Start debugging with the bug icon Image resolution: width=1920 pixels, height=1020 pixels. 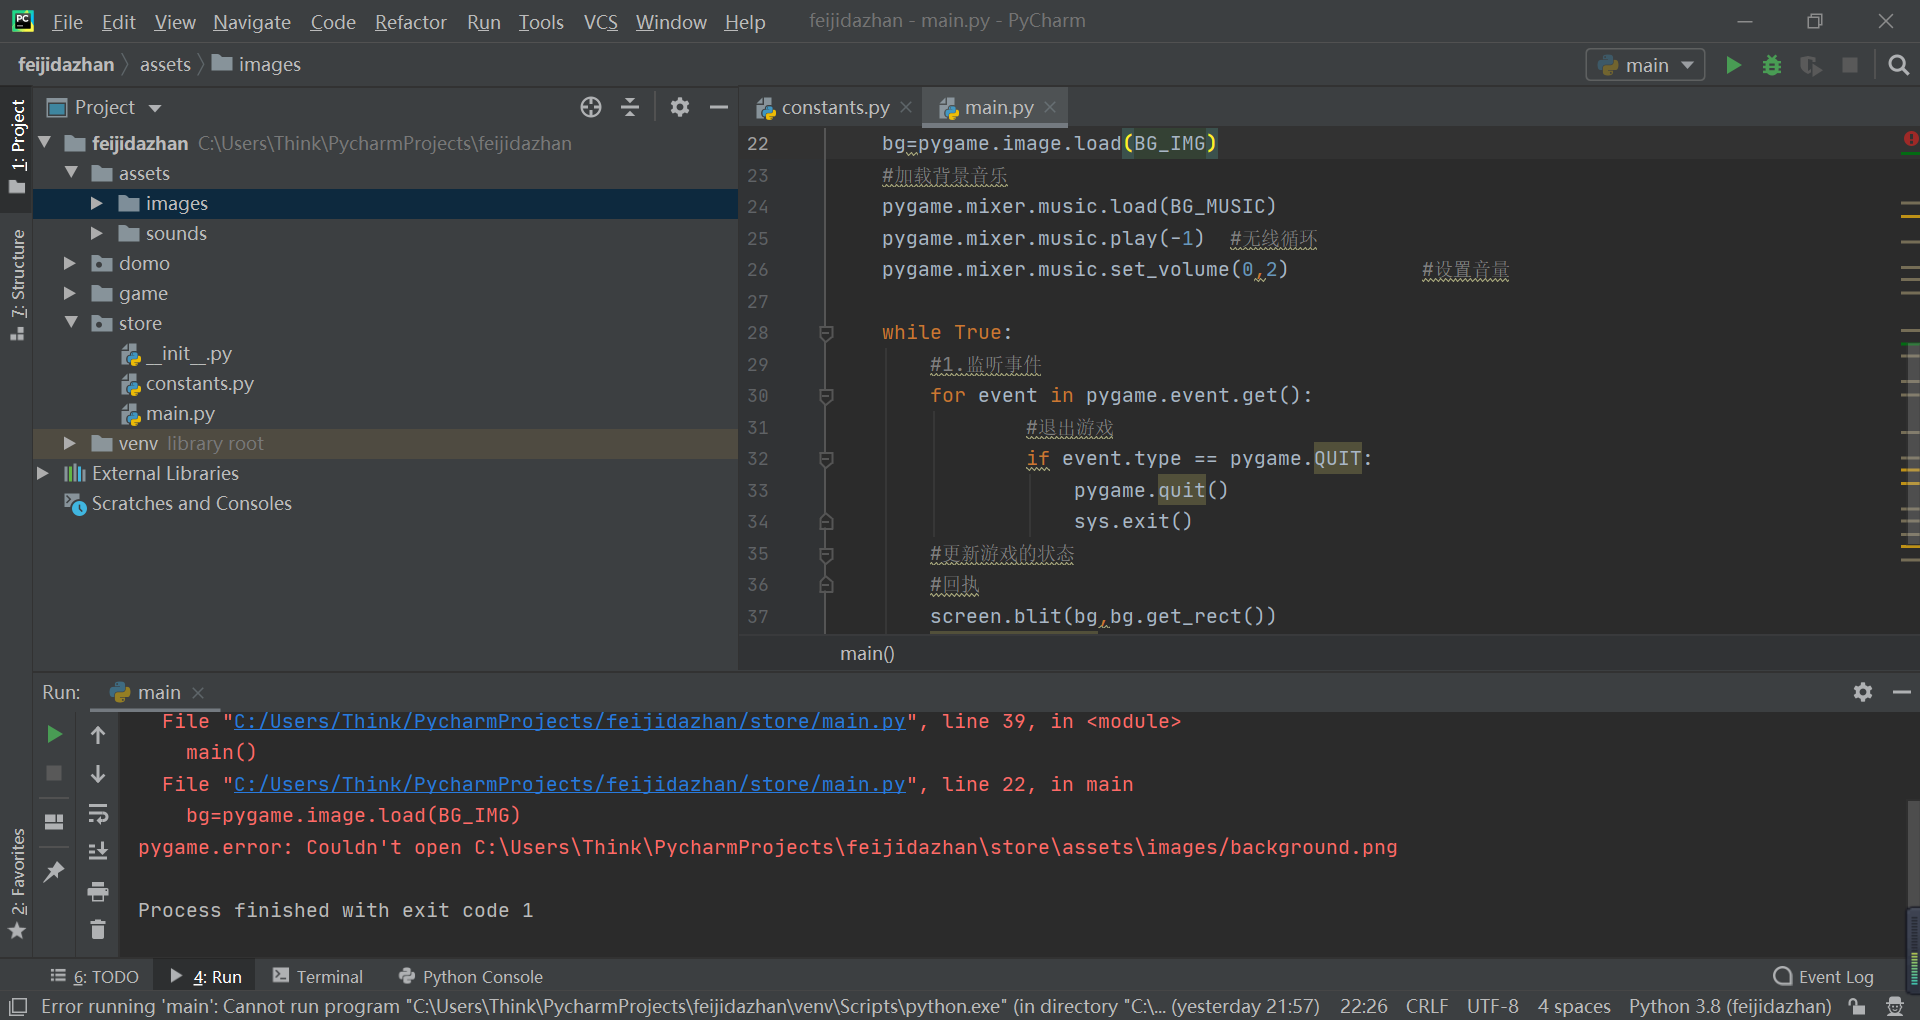[x=1772, y=65]
